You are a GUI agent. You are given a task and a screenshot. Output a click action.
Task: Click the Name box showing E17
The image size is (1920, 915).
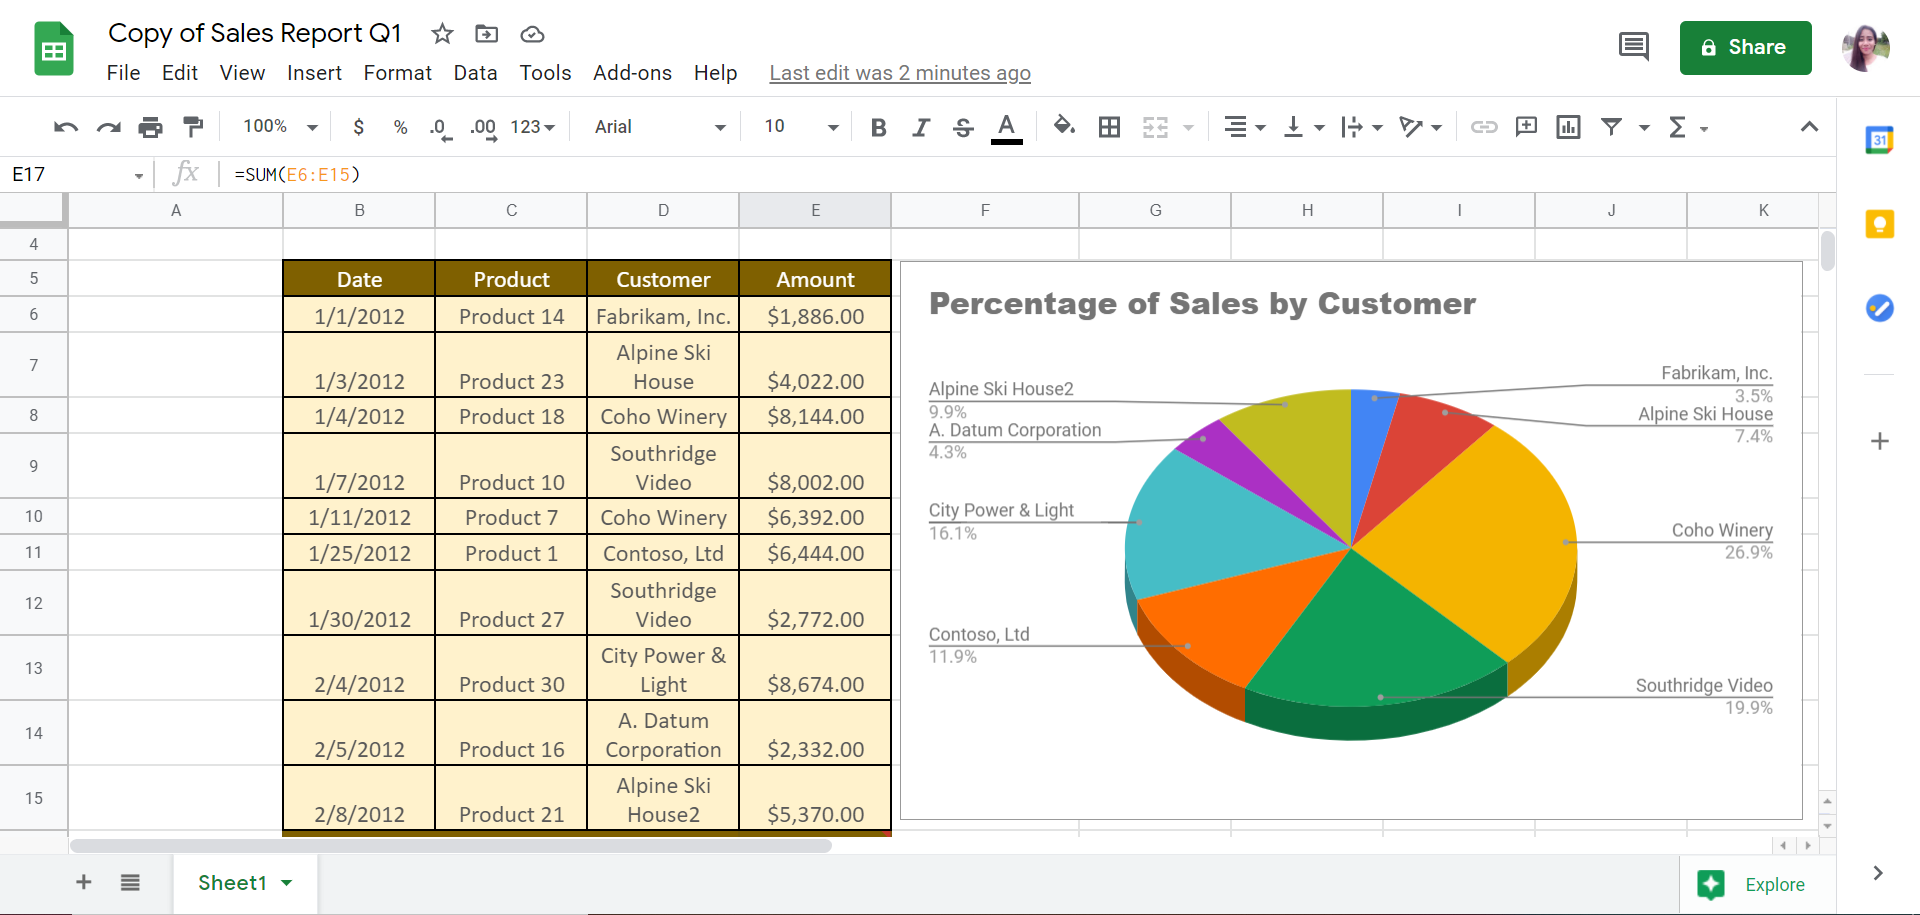76,175
